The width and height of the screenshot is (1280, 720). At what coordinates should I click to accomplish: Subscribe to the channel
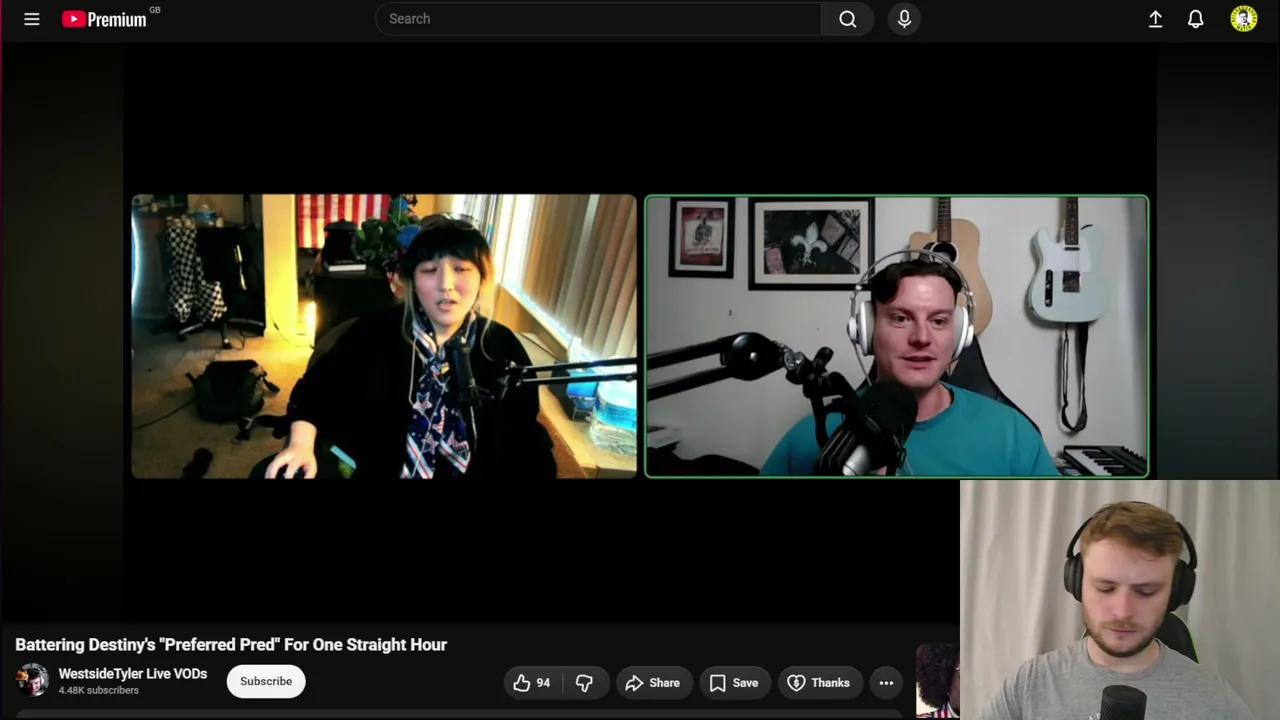point(266,681)
